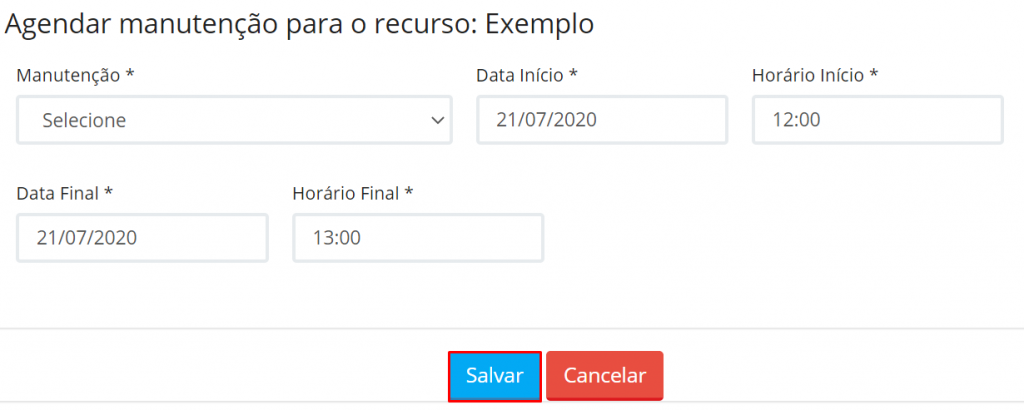Click the red Cancelar button
The image size is (1024, 410).
(605, 376)
